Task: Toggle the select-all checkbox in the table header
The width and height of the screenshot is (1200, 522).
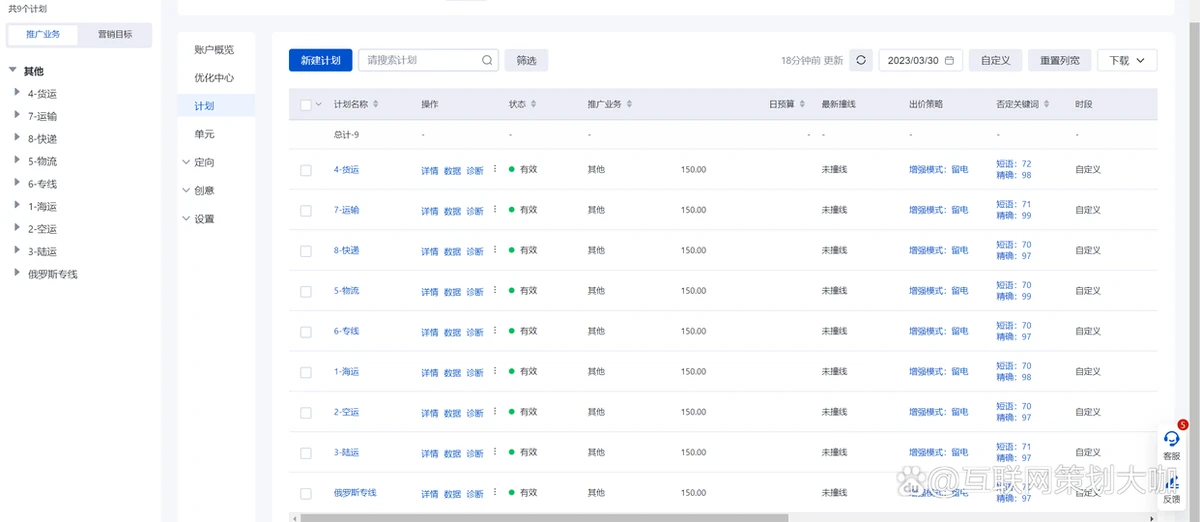Action: [306, 104]
